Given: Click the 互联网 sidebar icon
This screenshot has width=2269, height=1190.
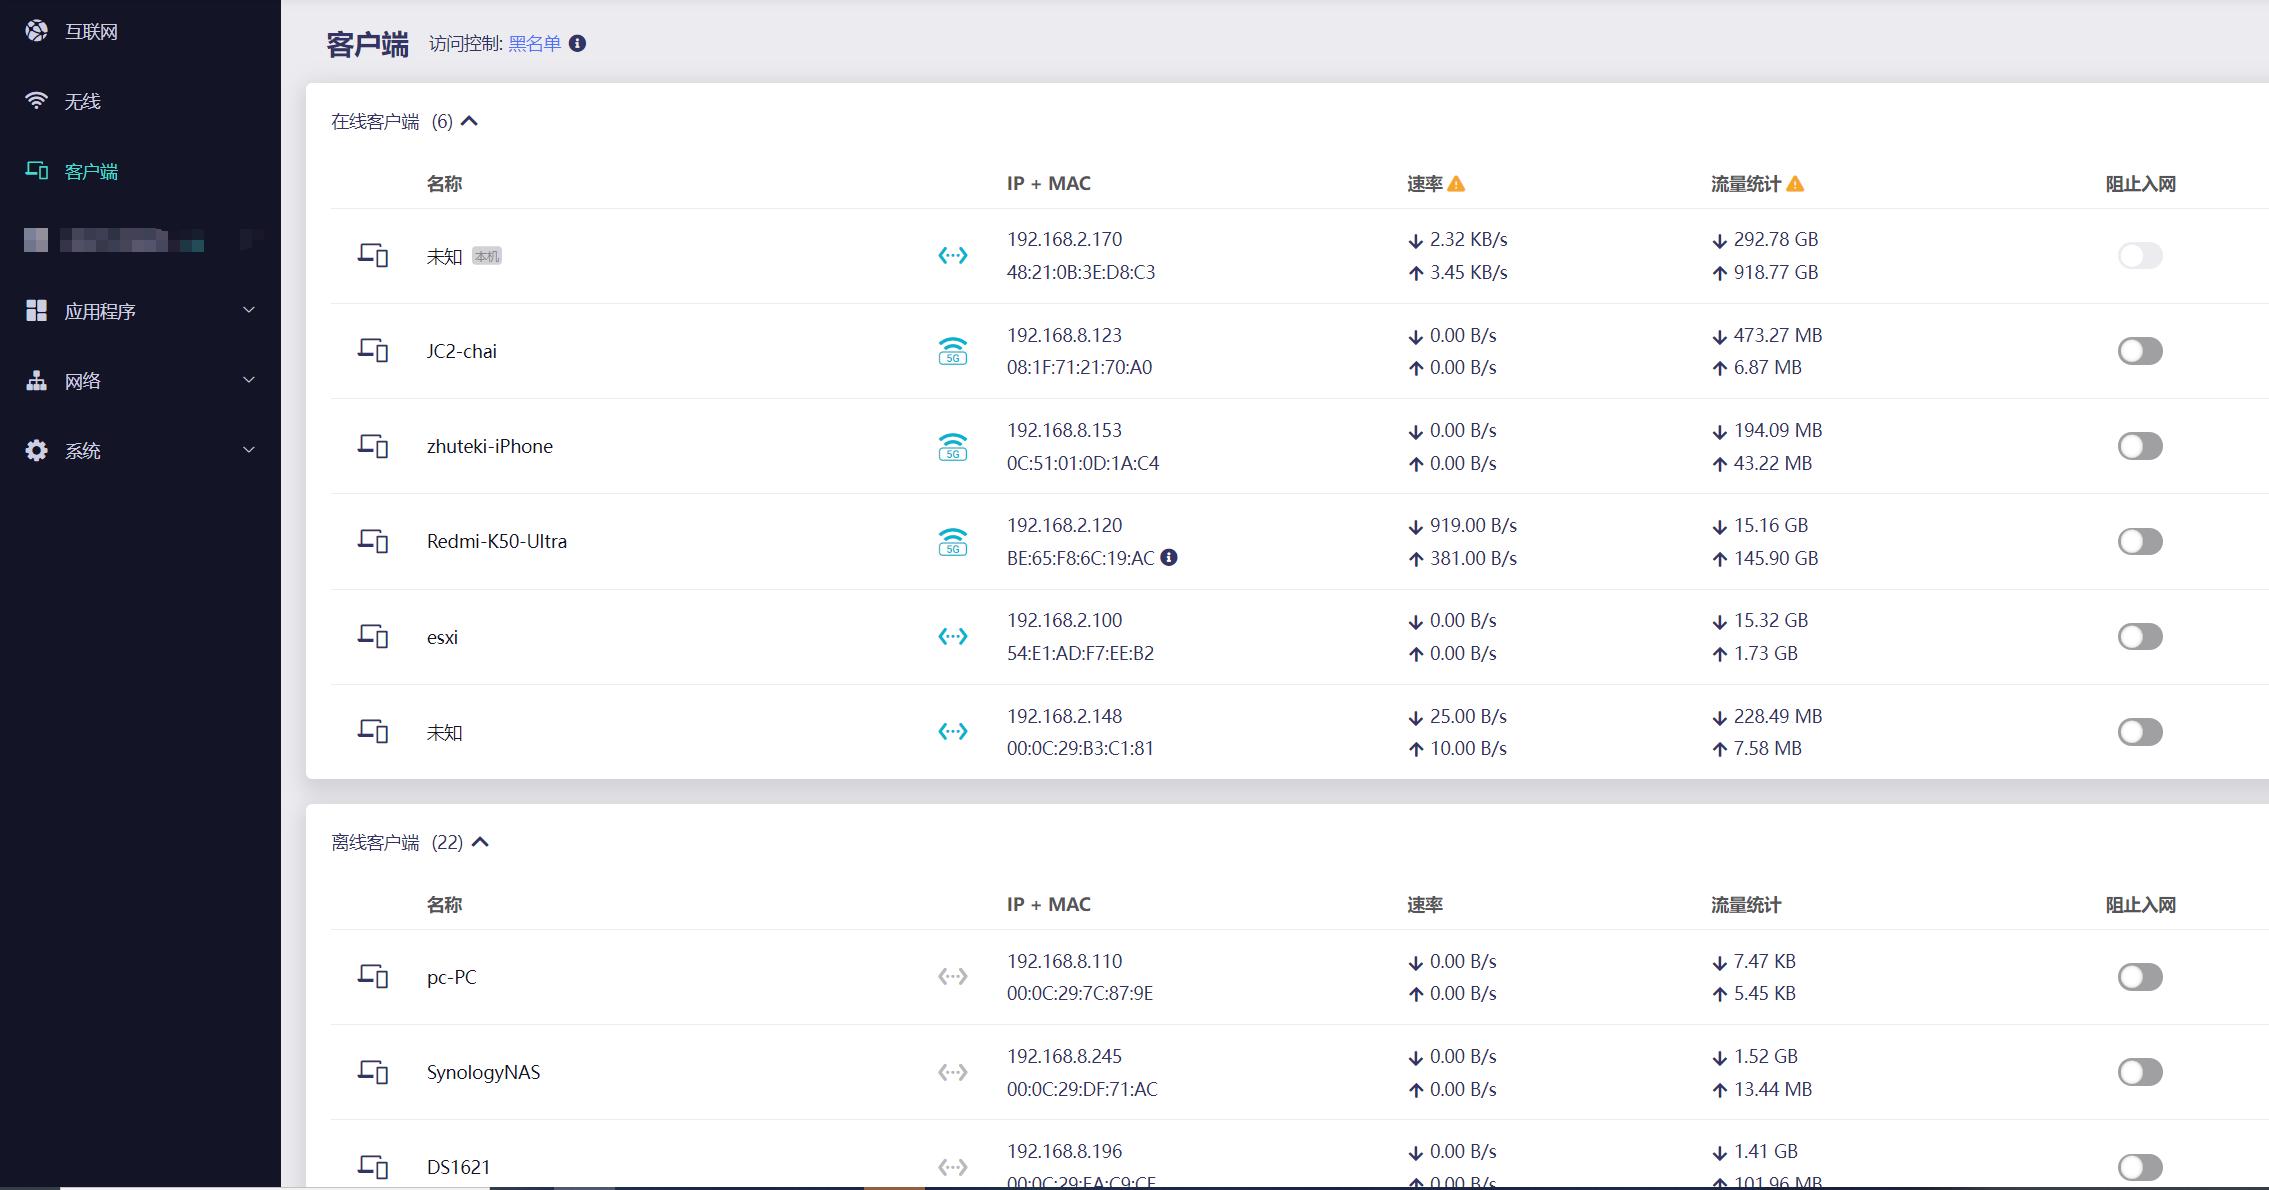Looking at the screenshot, I should [x=36, y=31].
